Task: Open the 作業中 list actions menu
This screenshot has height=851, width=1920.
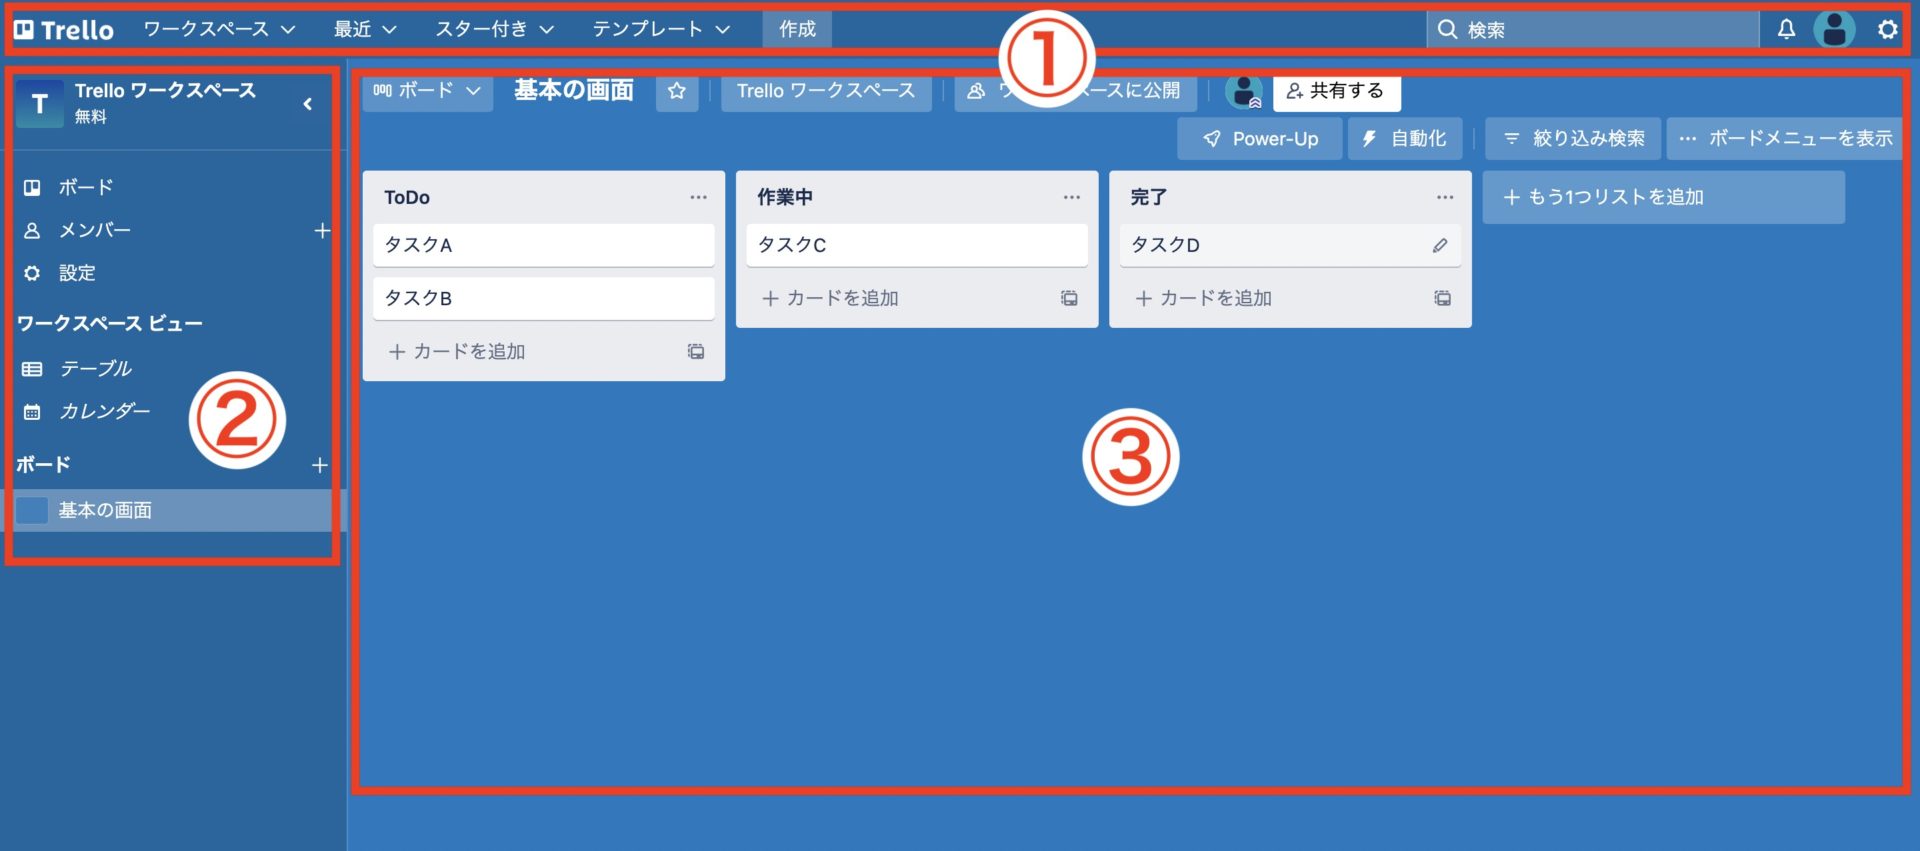Action: (1072, 198)
